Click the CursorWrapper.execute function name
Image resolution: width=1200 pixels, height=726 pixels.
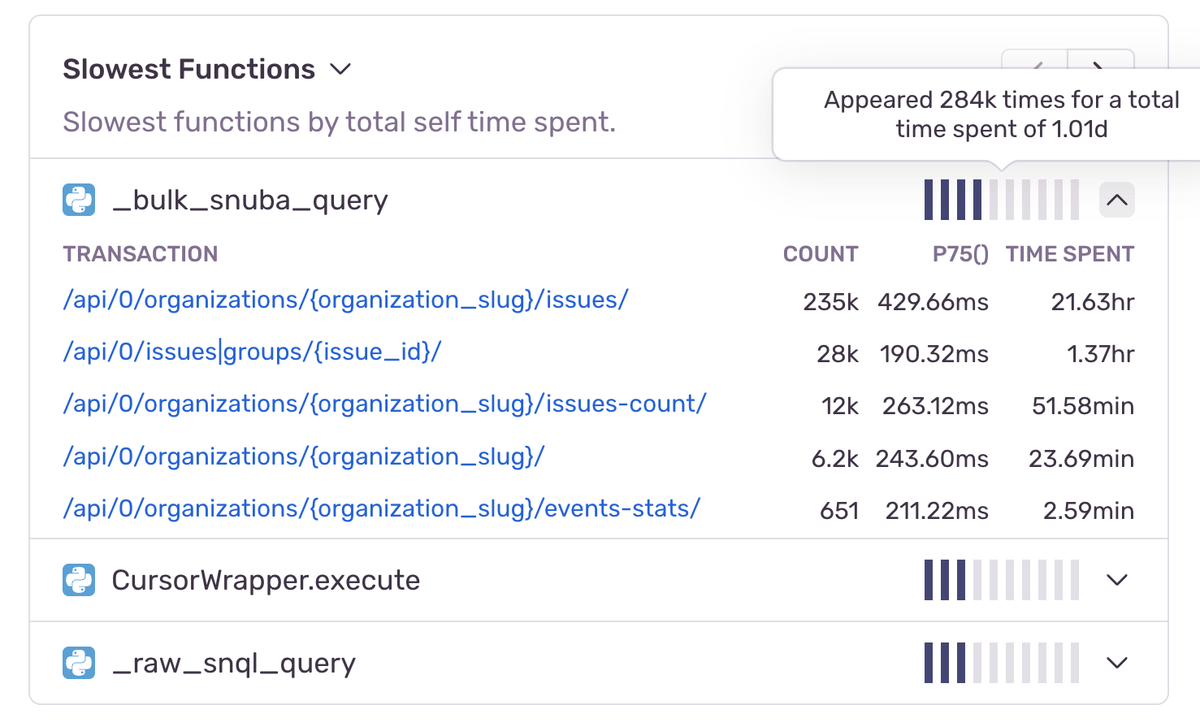coord(265,580)
